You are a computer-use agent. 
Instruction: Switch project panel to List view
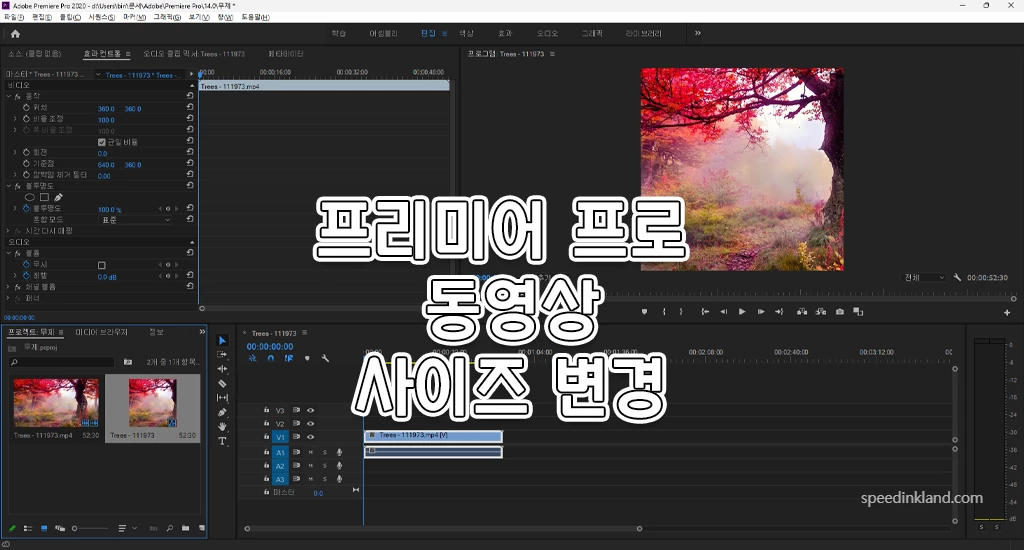point(28,528)
